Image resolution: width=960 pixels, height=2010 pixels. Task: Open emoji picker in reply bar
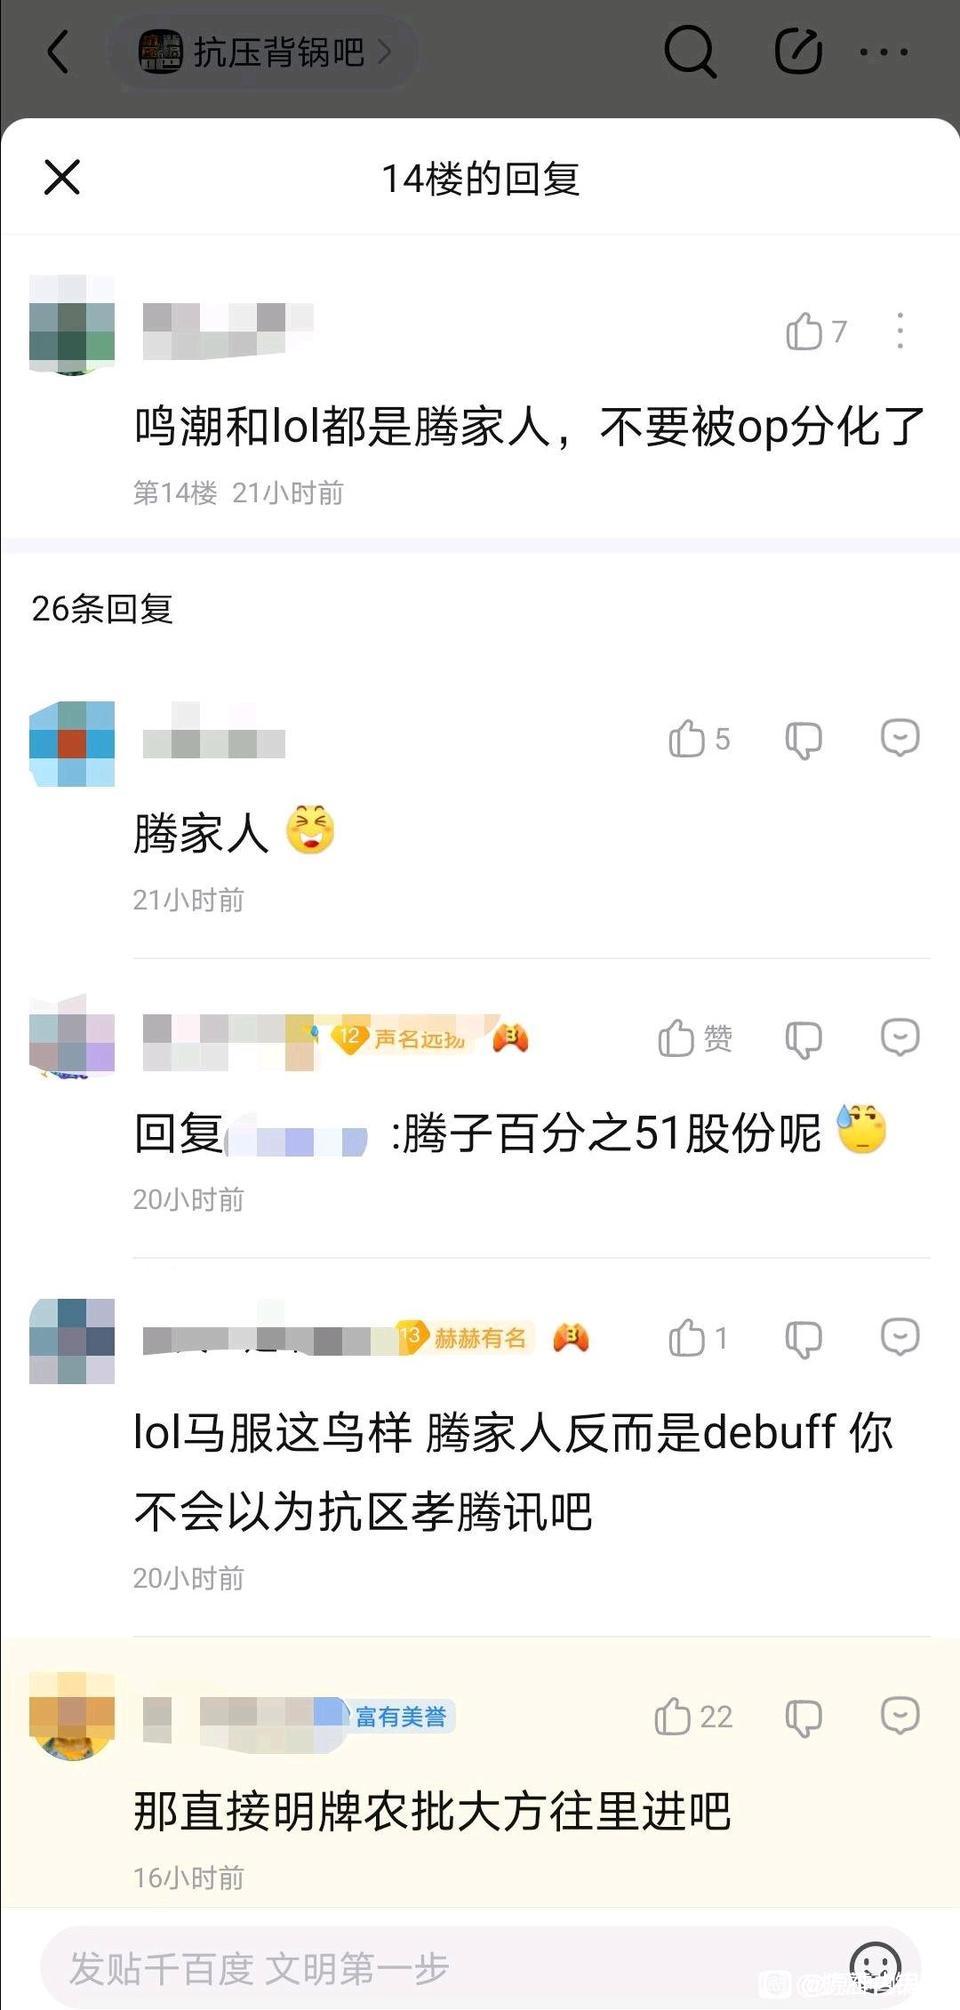tap(875, 1966)
